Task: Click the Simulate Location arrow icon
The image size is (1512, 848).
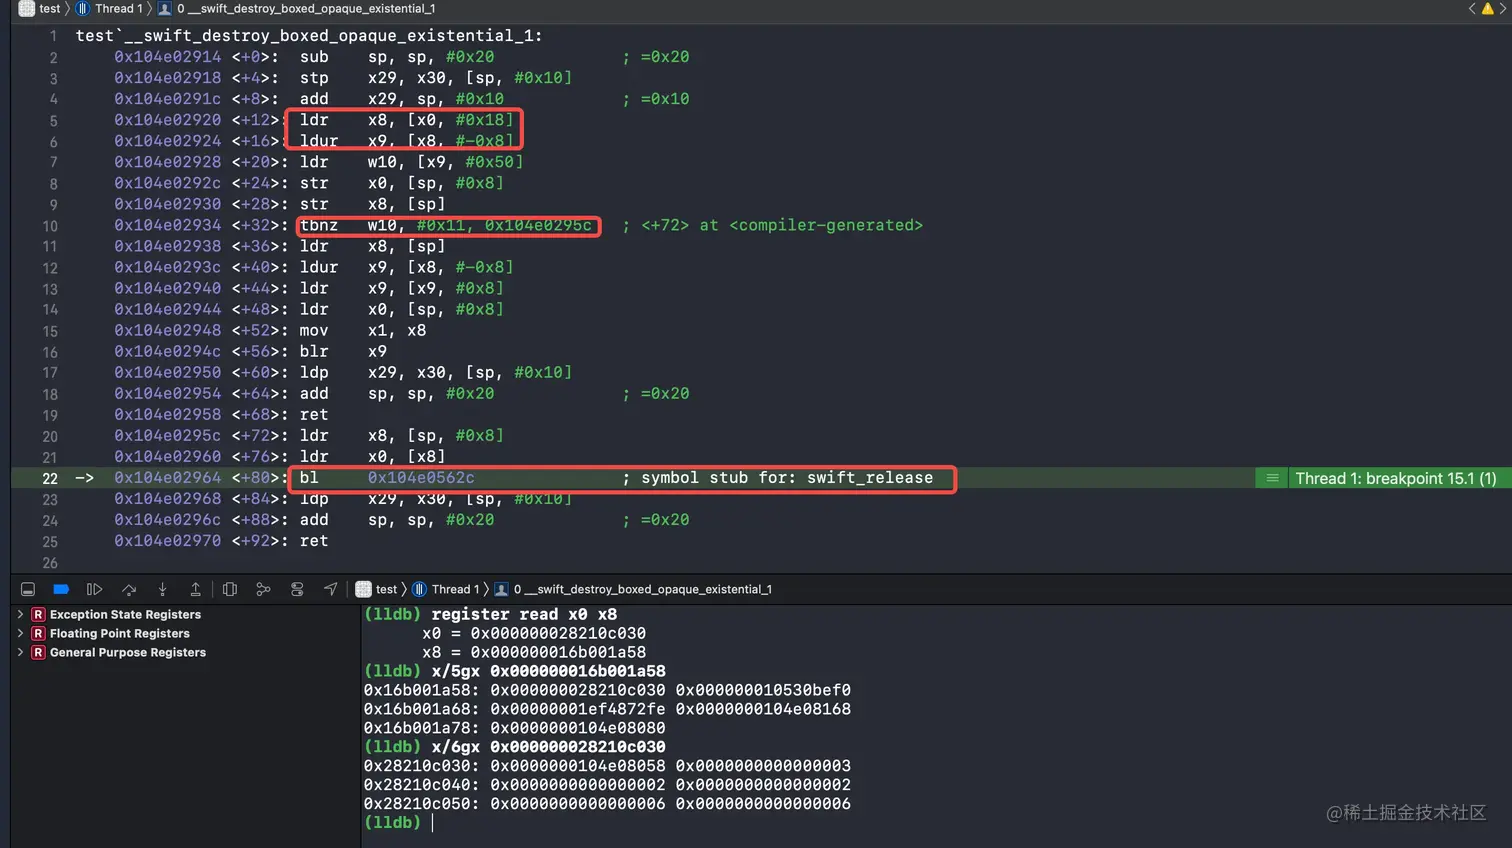Action: pos(331,590)
